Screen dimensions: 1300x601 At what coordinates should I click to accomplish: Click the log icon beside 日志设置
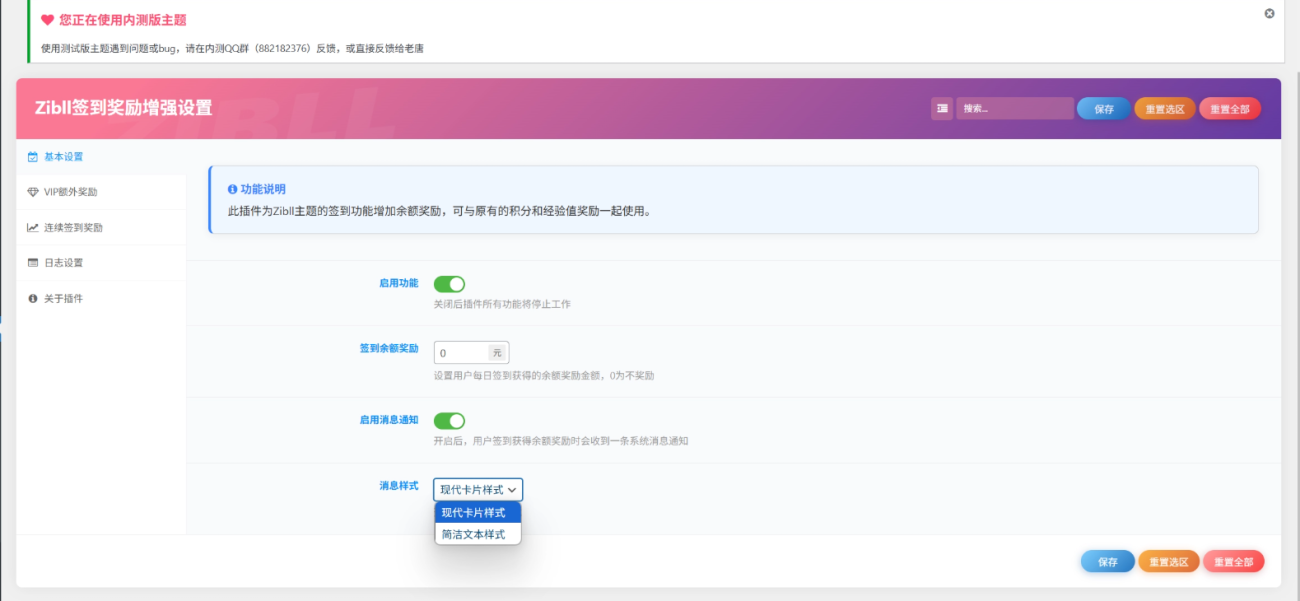click(33, 263)
